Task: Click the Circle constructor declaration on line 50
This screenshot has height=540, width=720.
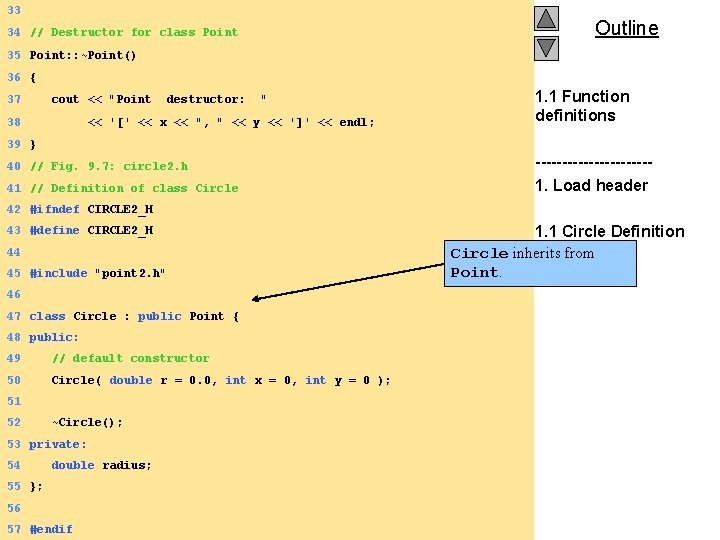Action: point(221,380)
